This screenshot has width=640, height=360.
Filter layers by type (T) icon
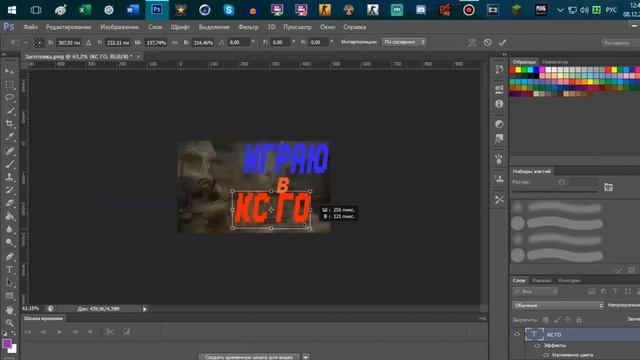tap(616, 291)
